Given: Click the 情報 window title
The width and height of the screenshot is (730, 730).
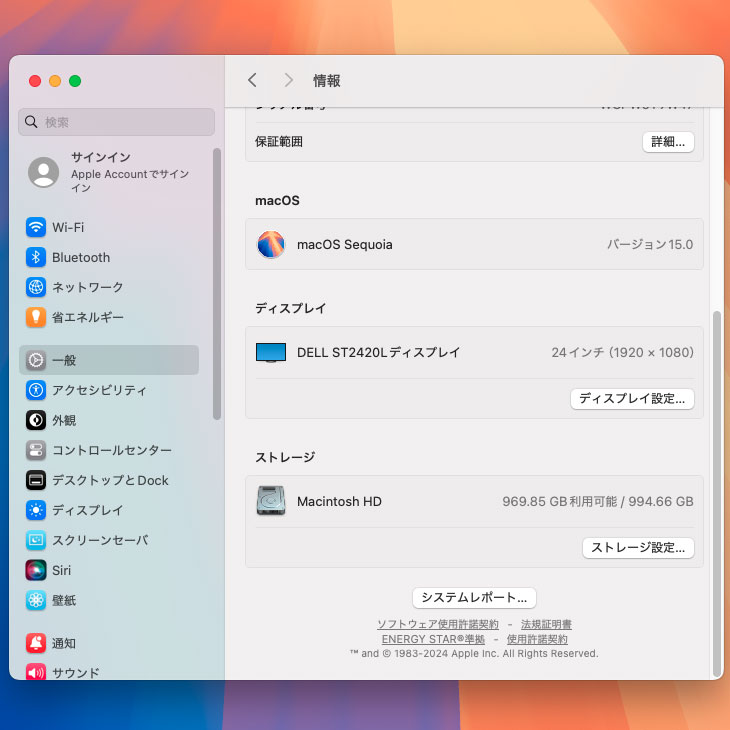Looking at the screenshot, I should (x=326, y=80).
